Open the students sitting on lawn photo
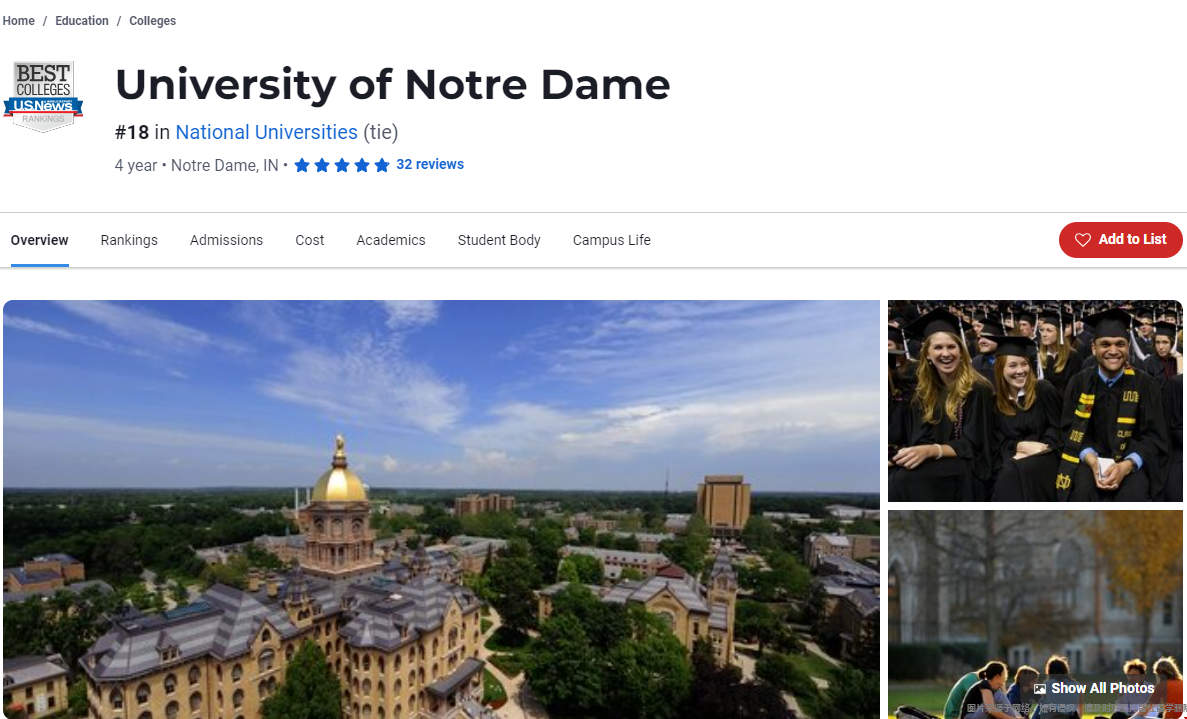This screenshot has width=1187, height=719. [x=1035, y=615]
